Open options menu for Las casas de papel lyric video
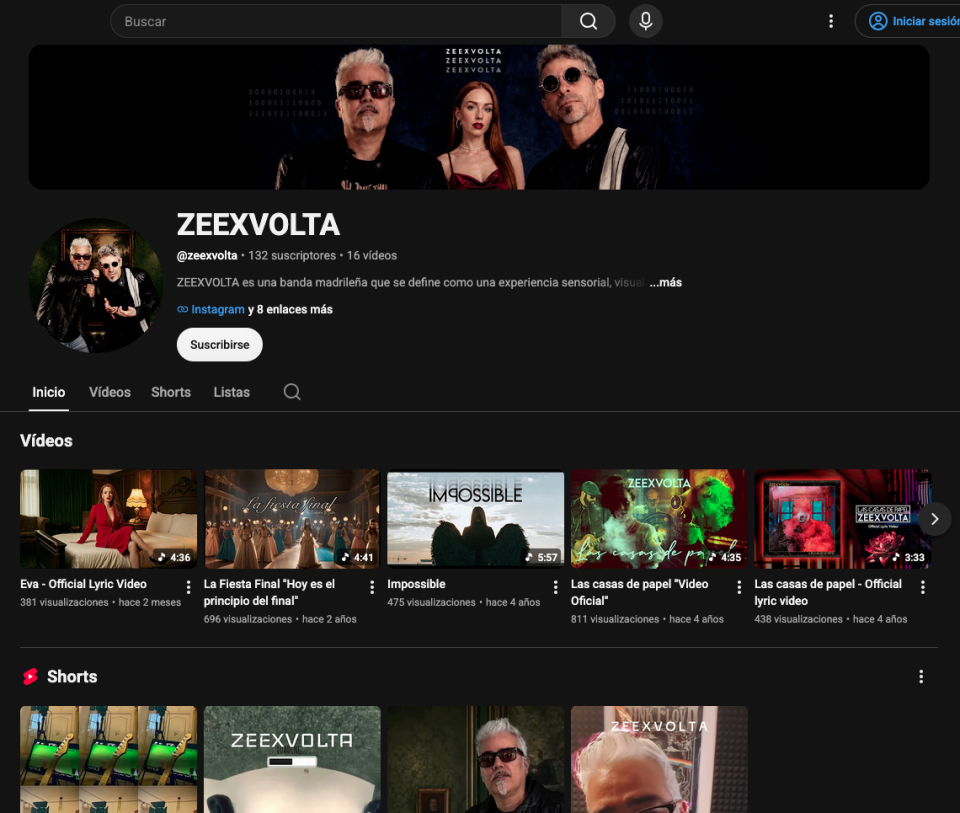The width and height of the screenshot is (960, 813). click(923, 587)
